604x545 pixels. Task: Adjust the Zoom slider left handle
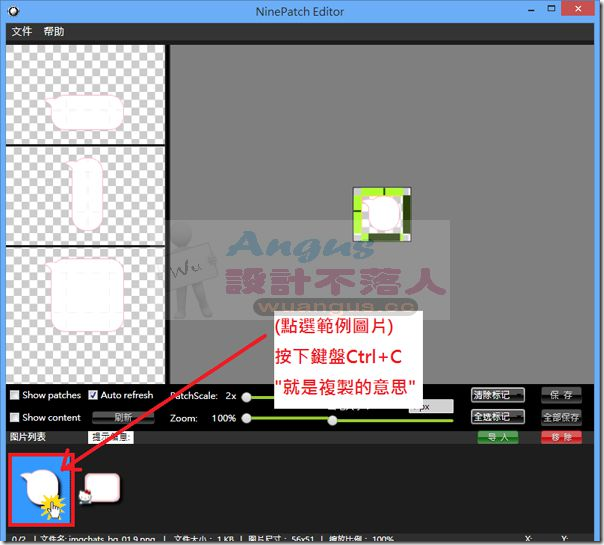[x=247, y=418]
